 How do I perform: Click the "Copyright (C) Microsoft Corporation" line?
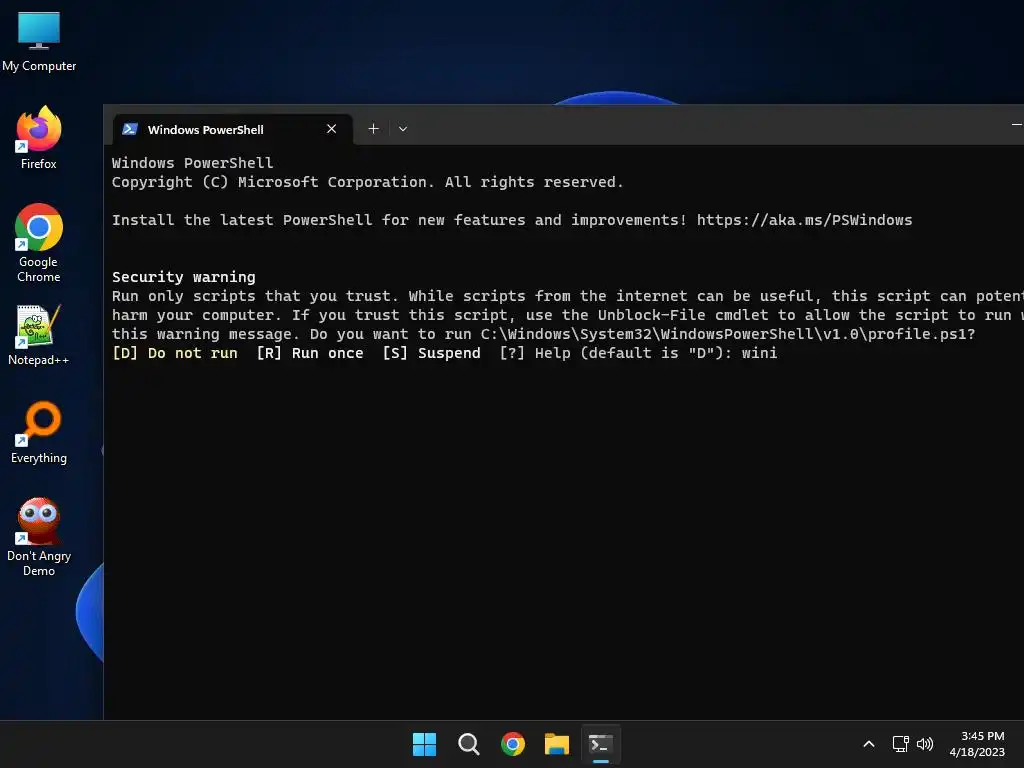tap(368, 182)
